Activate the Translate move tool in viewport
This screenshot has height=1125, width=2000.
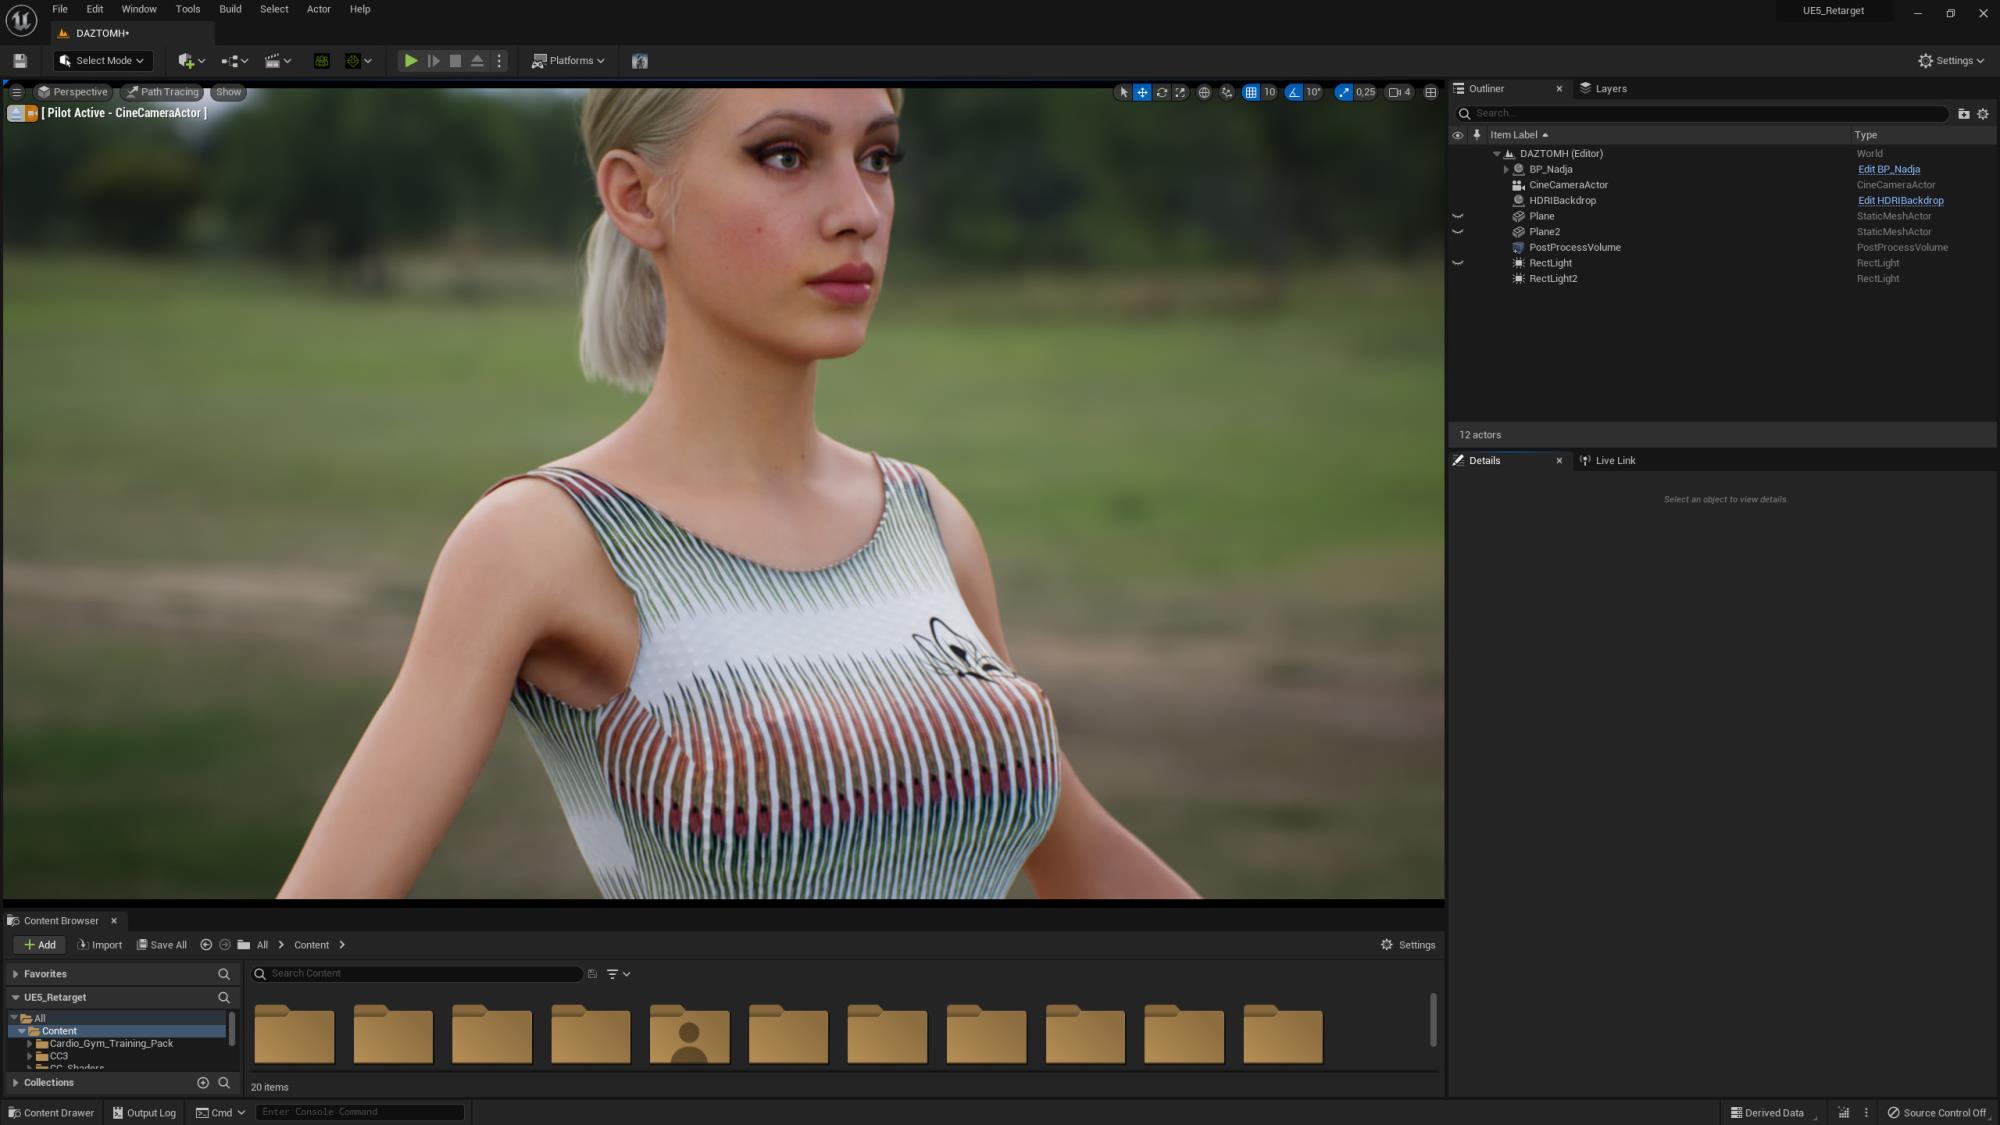tap(1142, 92)
